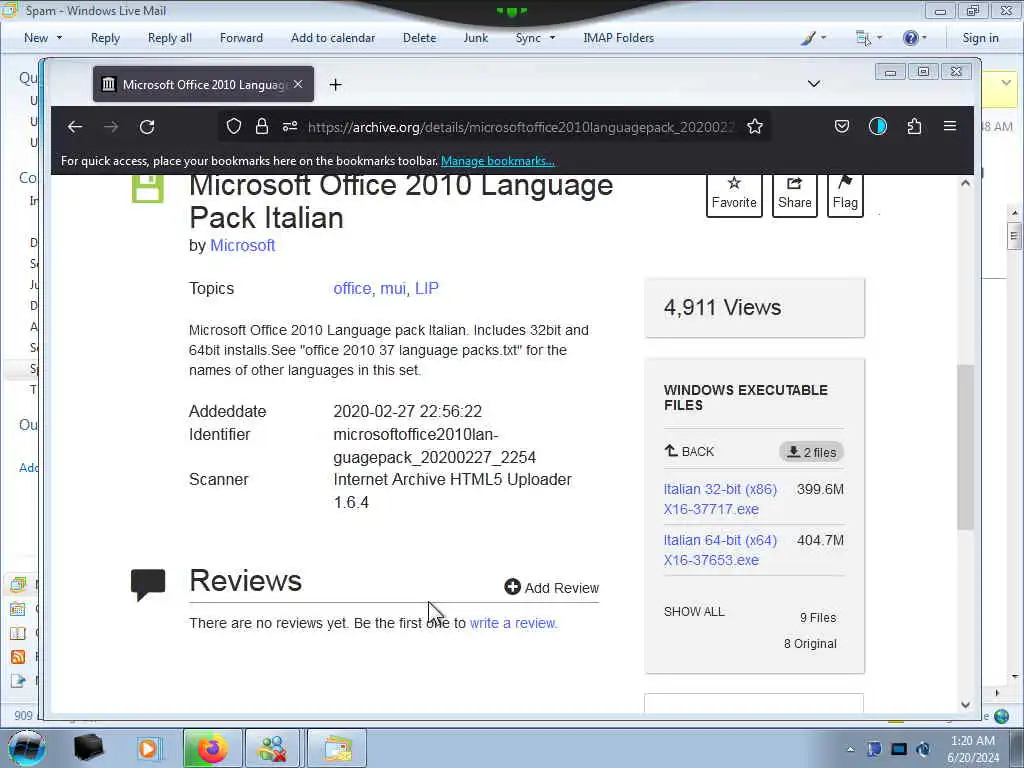Switch to Firefox in taskbar
1024x768 pixels.
[x=212, y=748]
